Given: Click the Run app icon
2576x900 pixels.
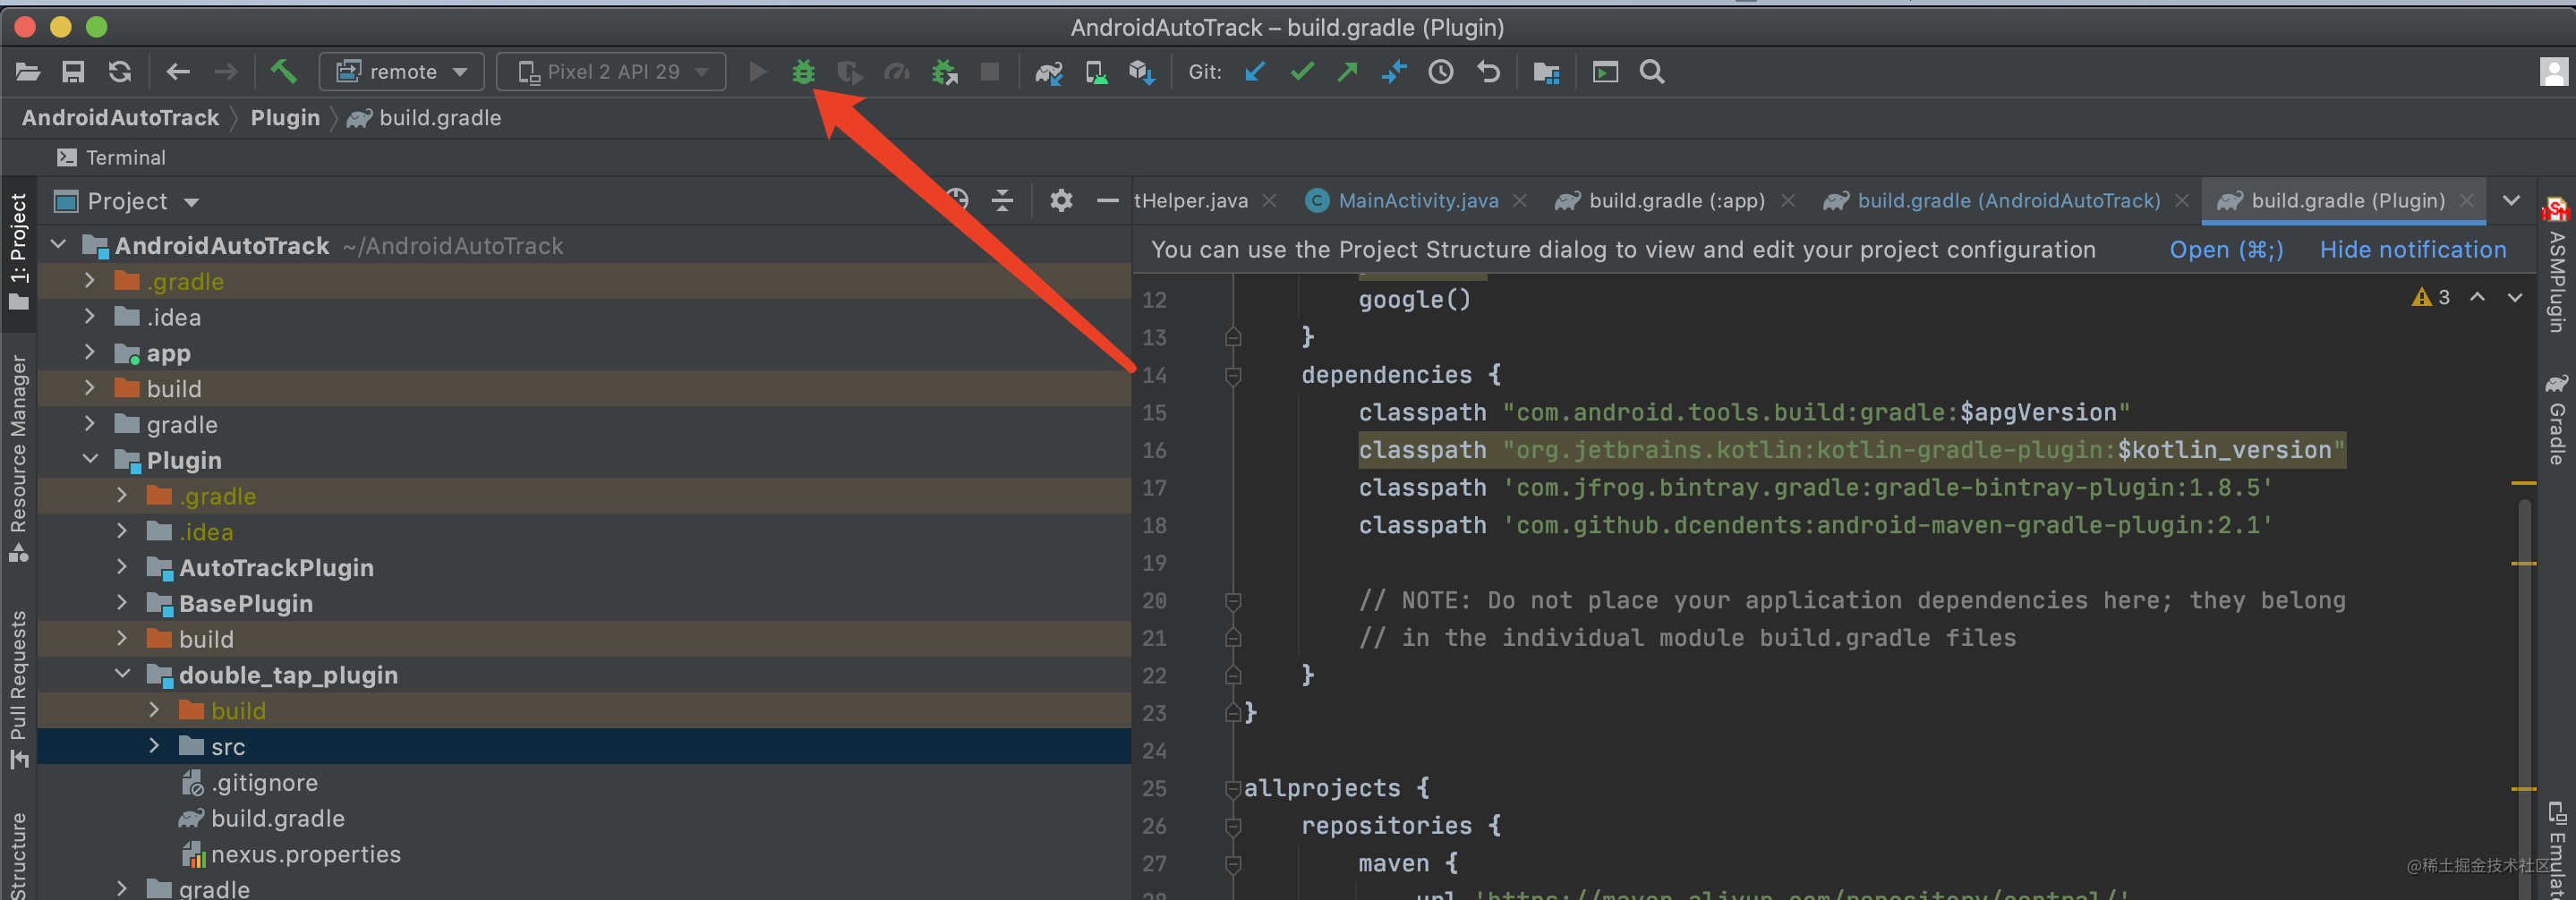Looking at the screenshot, I should coord(757,71).
